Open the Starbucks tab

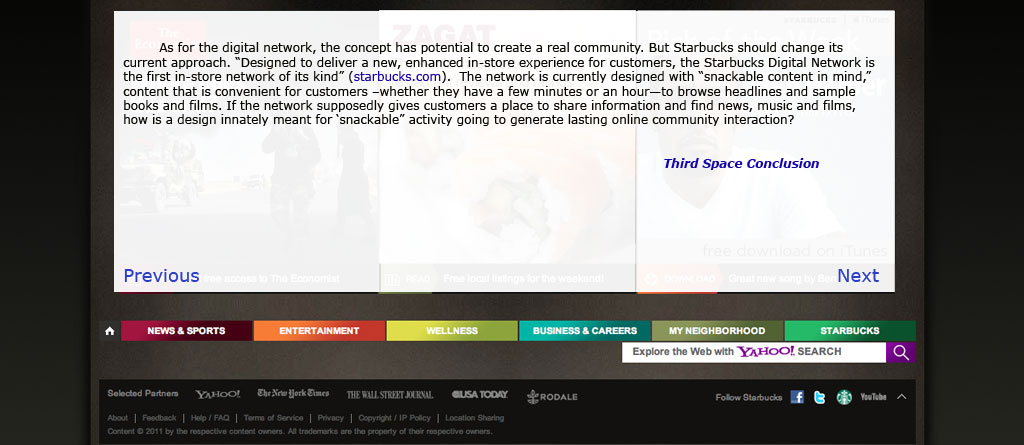pos(850,331)
